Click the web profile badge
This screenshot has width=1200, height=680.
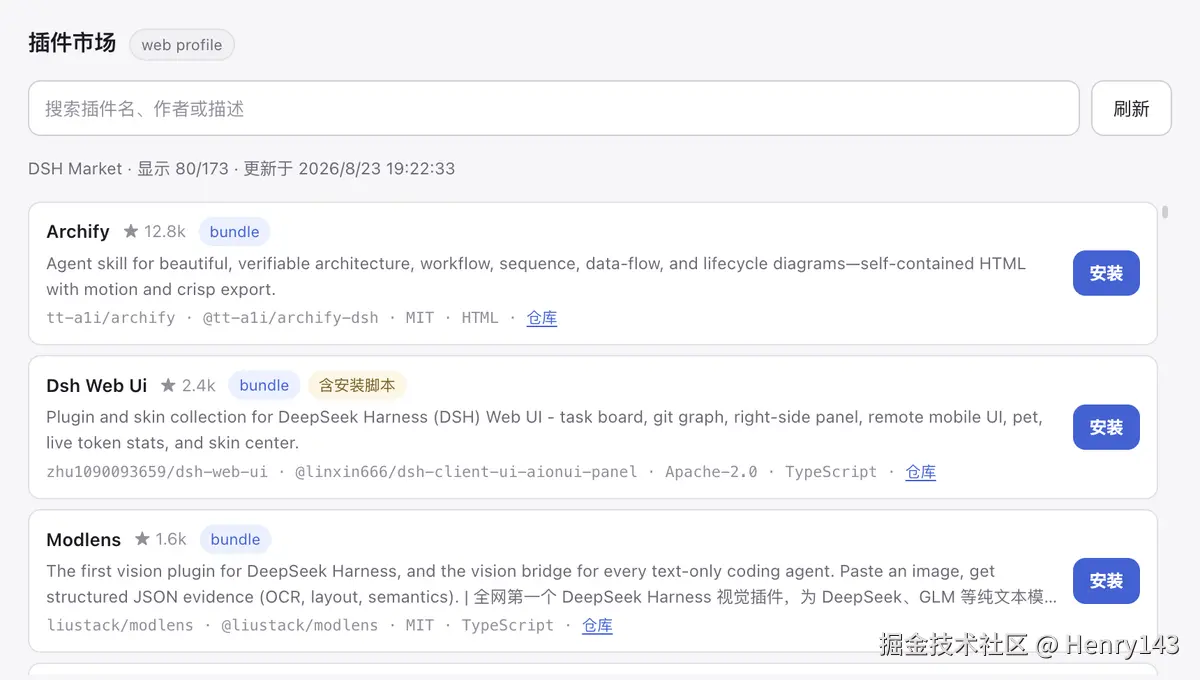coord(182,45)
